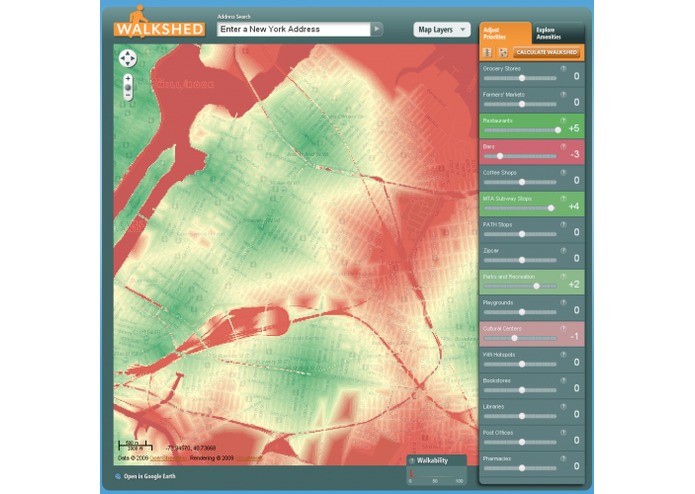Image resolution: width=695 pixels, height=494 pixels.
Task: Click the Parks and Recreation slider handle
Action: point(536,286)
